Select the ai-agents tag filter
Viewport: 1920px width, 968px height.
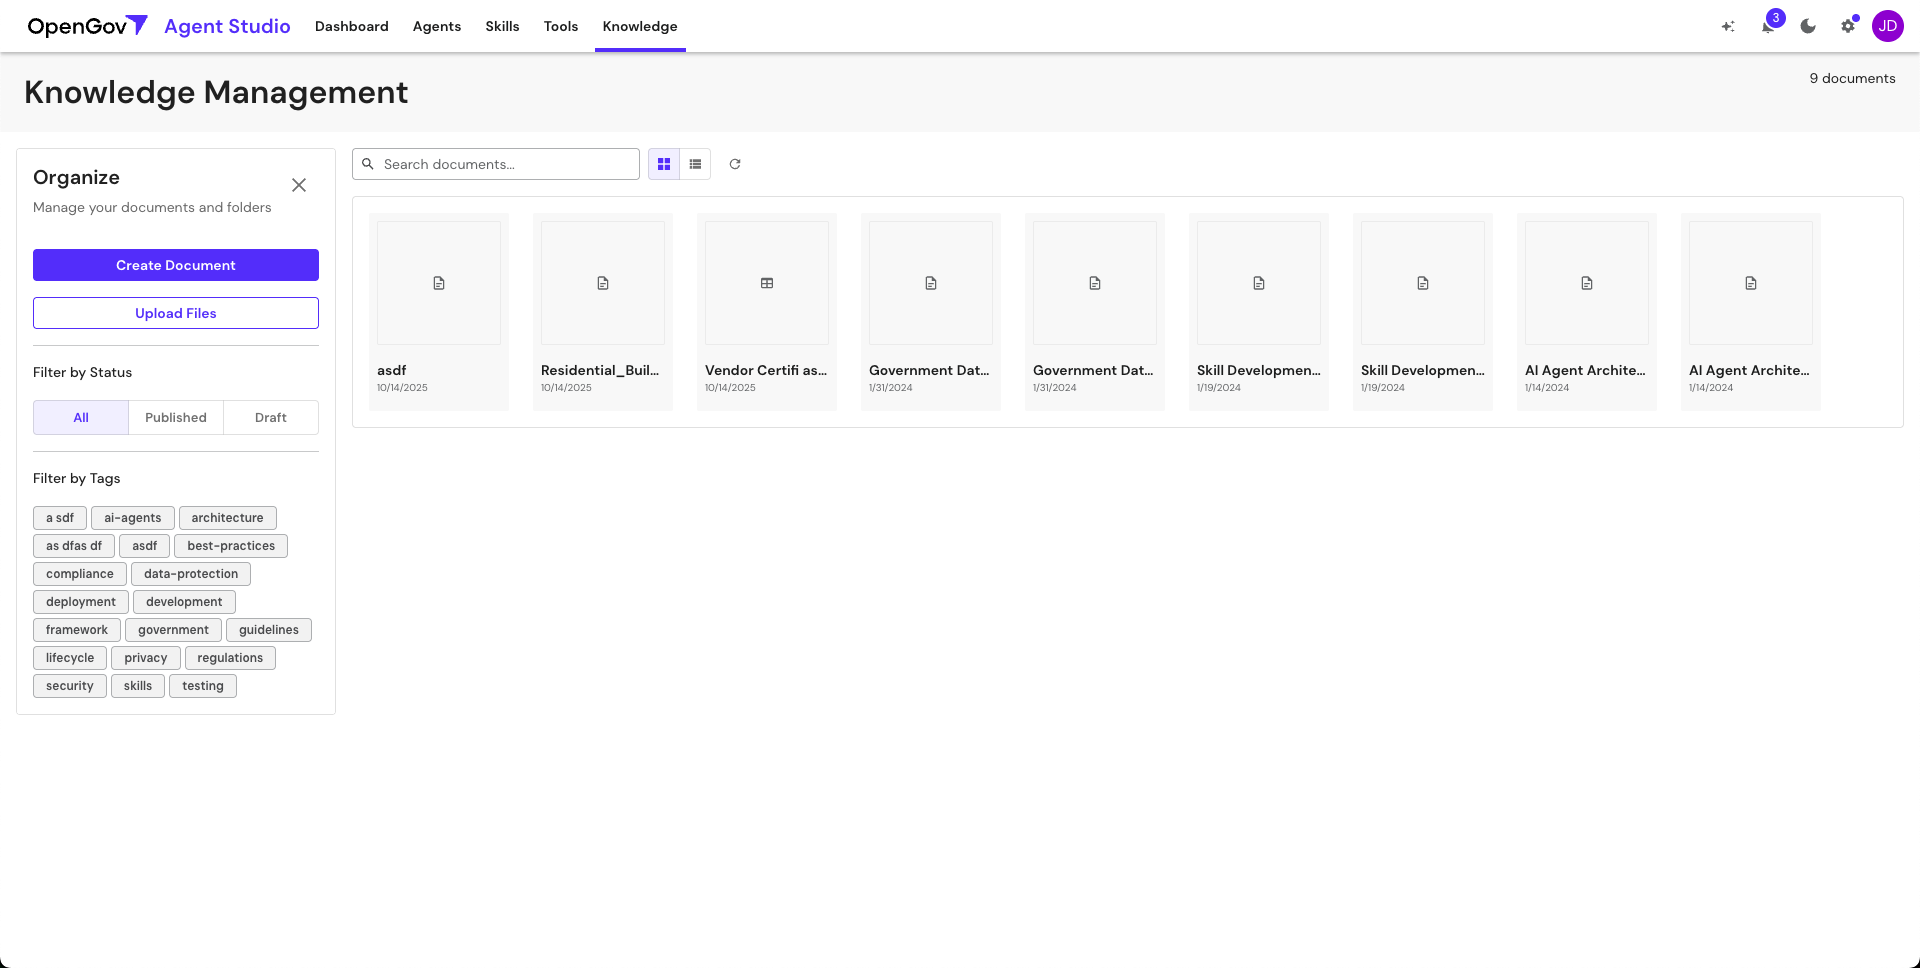click(132, 517)
